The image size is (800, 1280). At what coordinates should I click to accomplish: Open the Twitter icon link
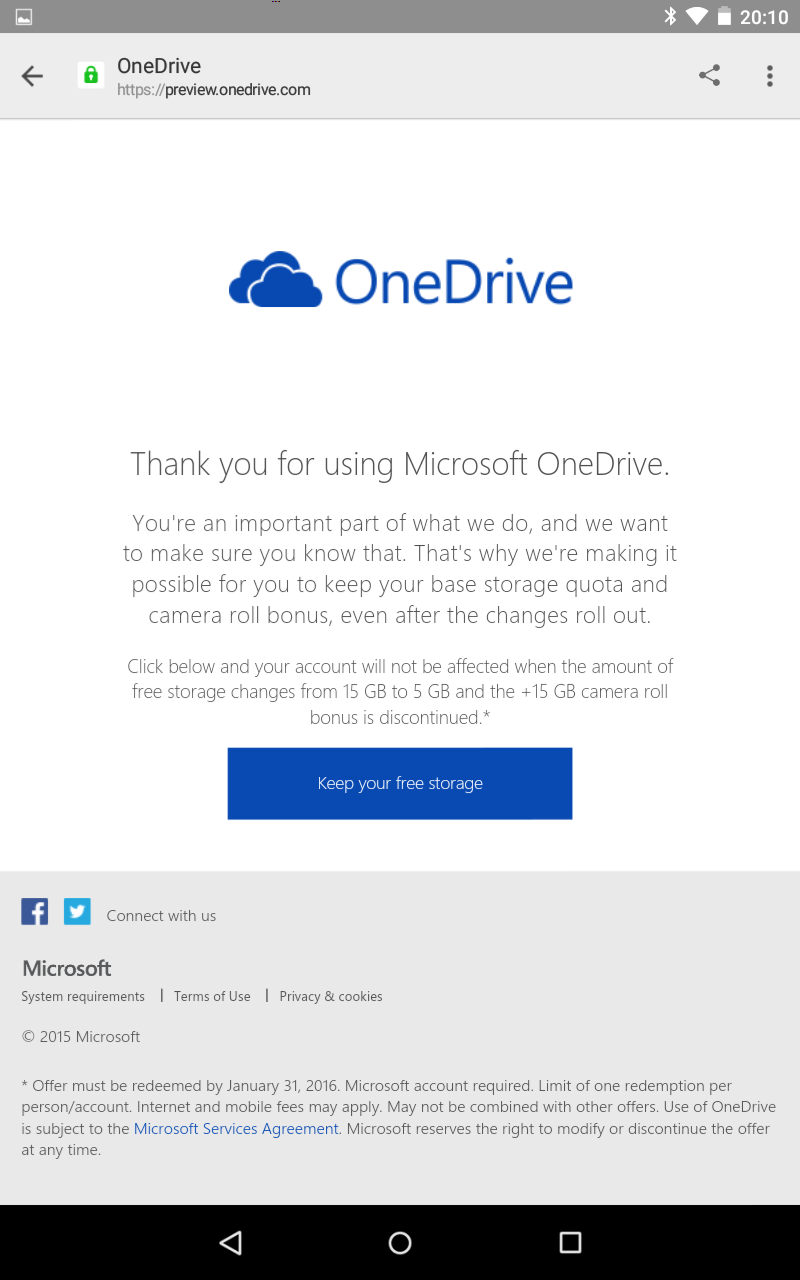[77, 911]
